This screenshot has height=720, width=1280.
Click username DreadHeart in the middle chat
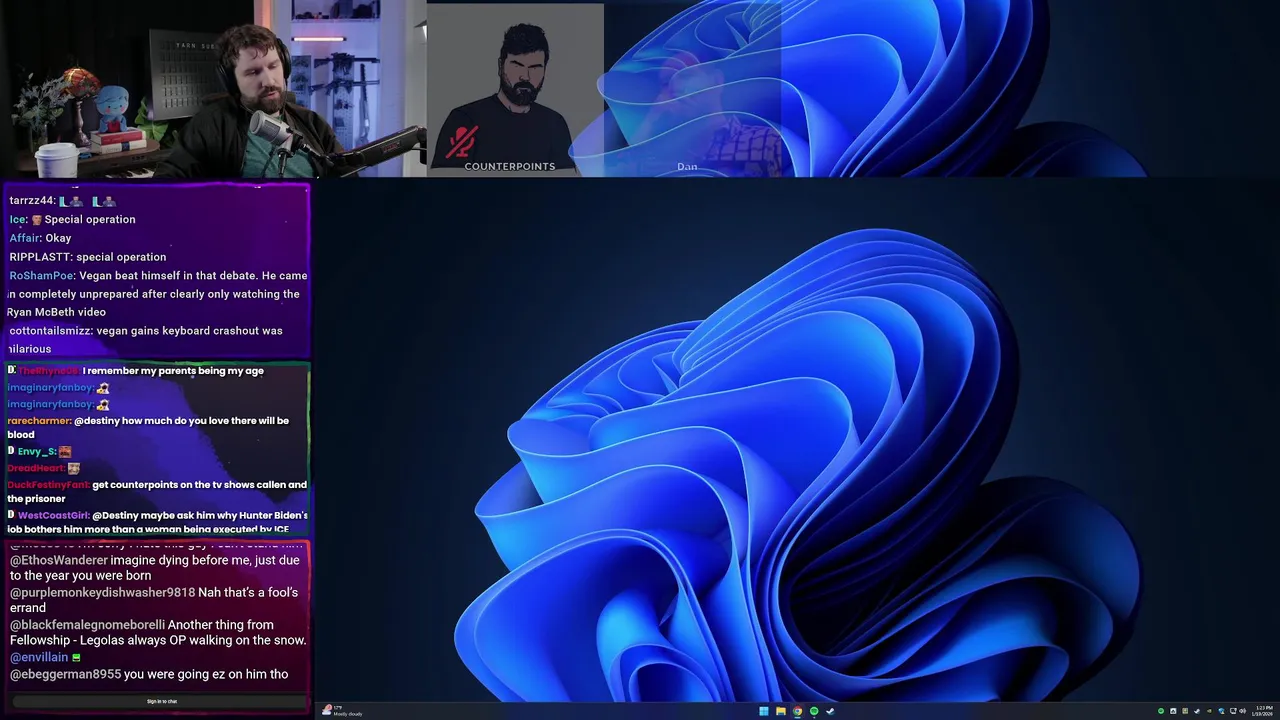coord(35,468)
